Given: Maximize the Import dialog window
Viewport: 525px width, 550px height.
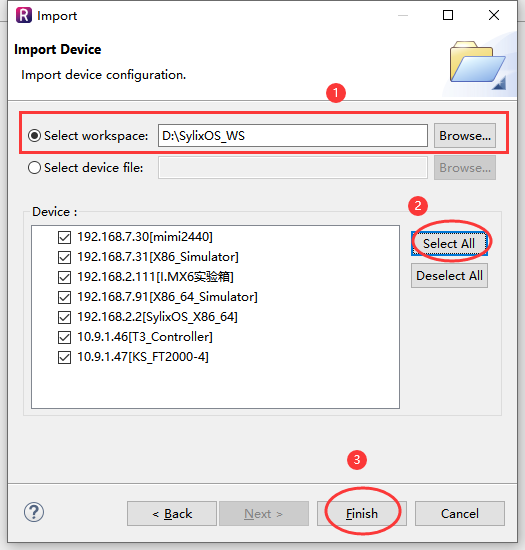Looking at the screenshot, I should click(x=448, y=15).
